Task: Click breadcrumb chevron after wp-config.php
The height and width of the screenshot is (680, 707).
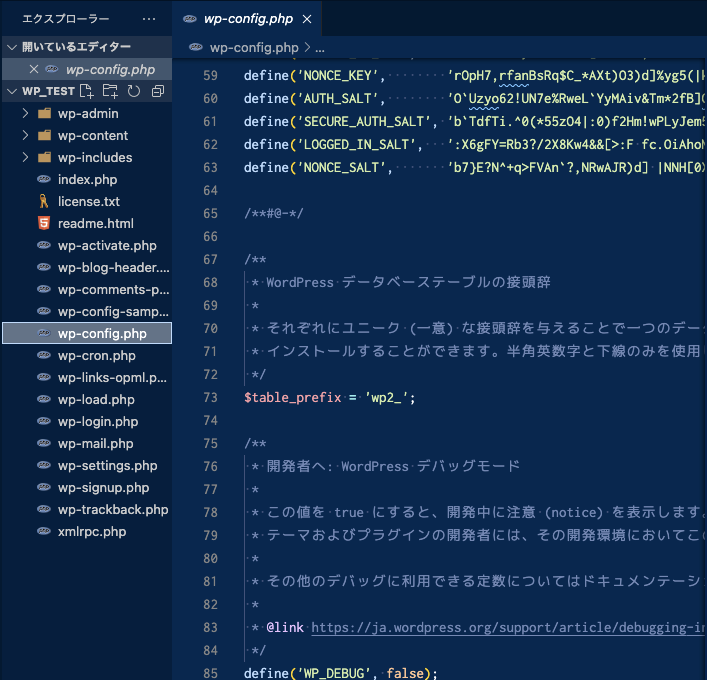Action: pos(307,47)
